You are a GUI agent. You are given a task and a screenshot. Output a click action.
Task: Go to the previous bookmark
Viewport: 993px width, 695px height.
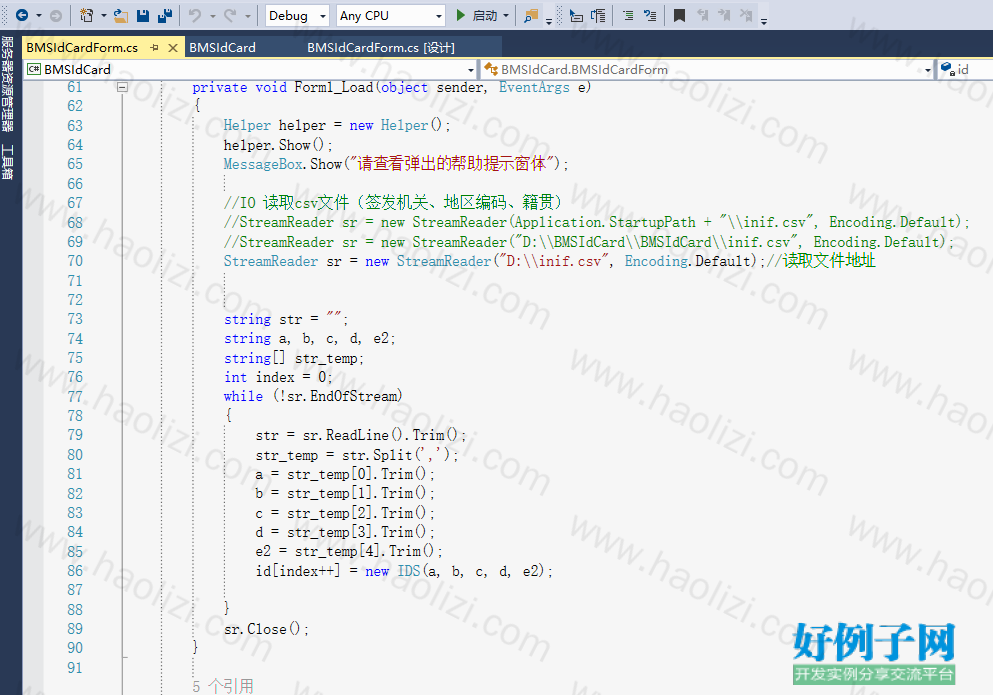702,15
